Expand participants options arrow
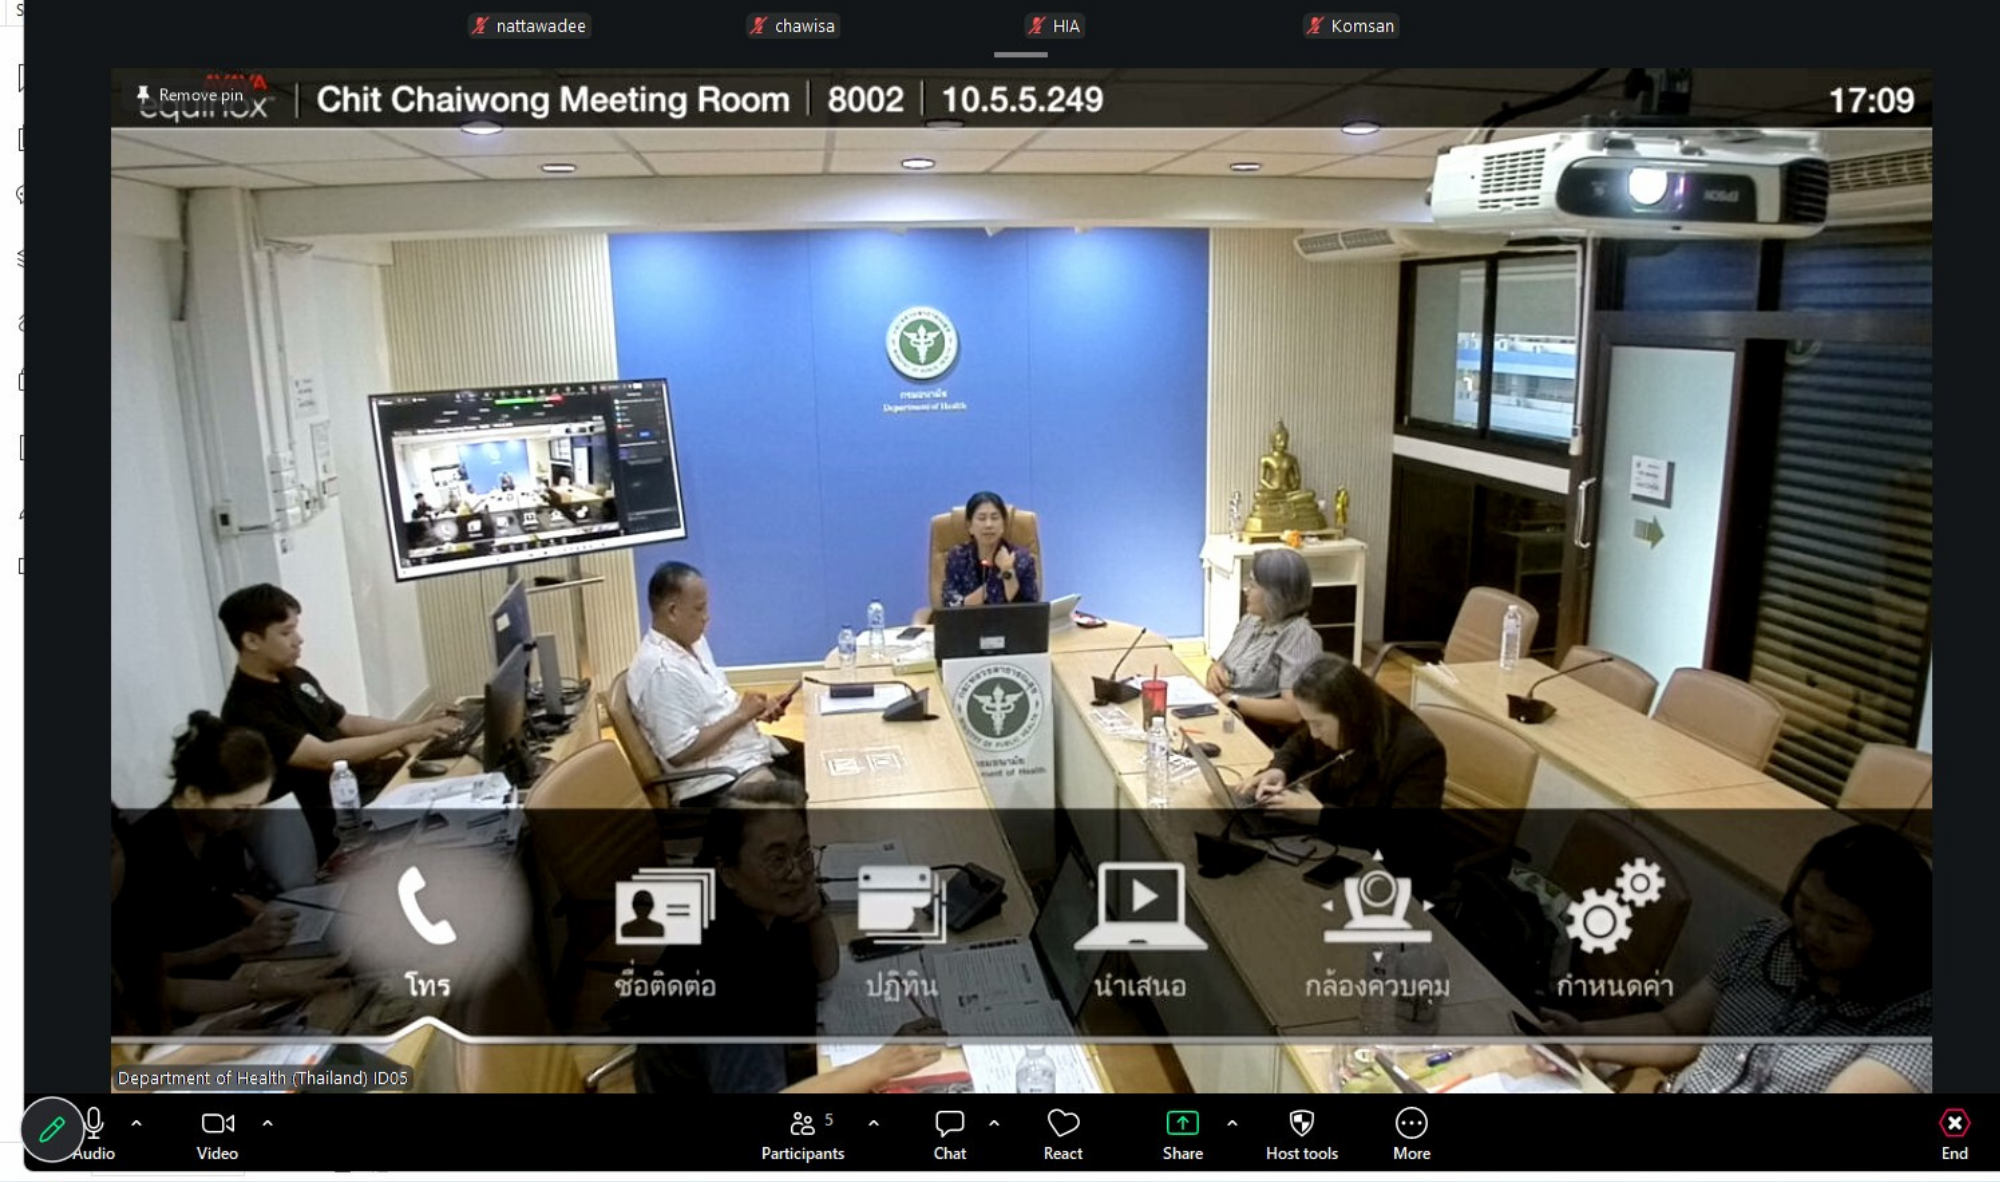 (x=874, y=1124)
